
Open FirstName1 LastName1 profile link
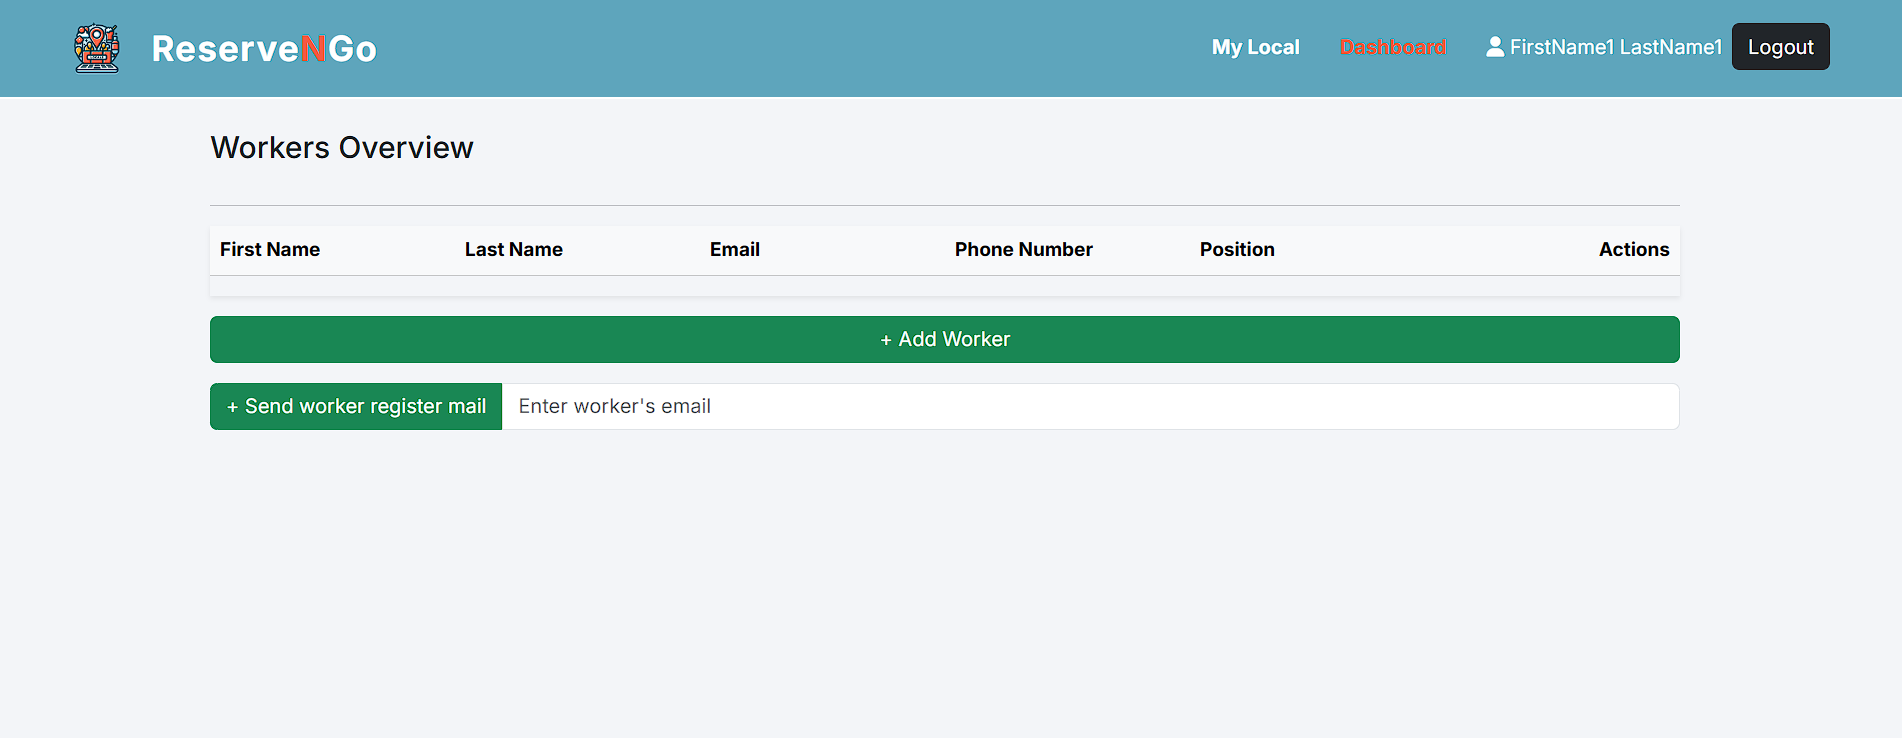pyautogui.click(x=1615, y=47)
